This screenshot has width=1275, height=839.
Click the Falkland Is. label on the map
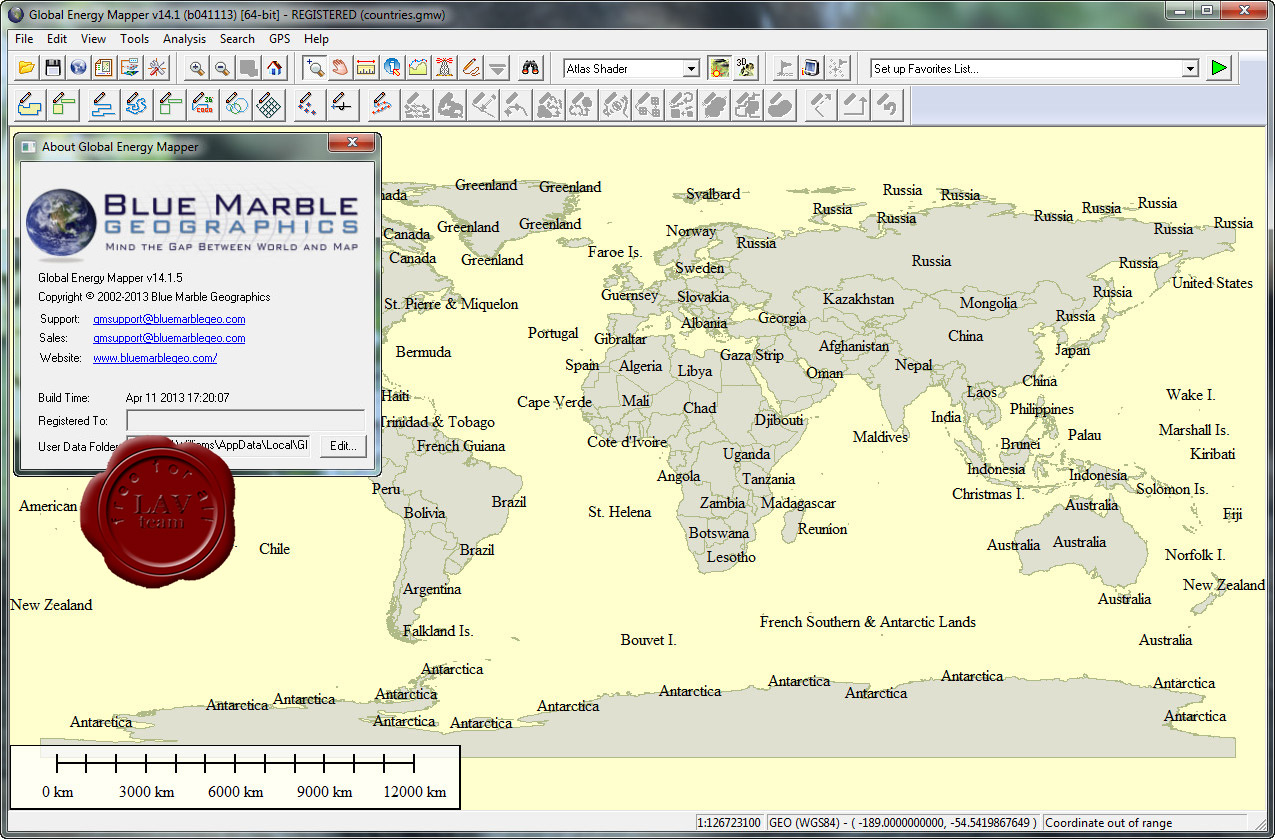pos(438,631)
